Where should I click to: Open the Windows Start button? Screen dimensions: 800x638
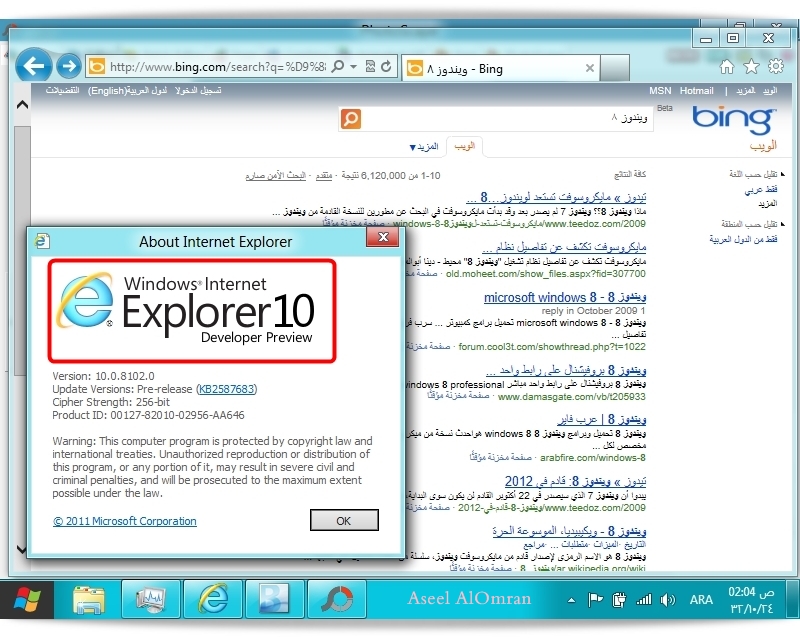pyautogui.click(x=27, y=599)
